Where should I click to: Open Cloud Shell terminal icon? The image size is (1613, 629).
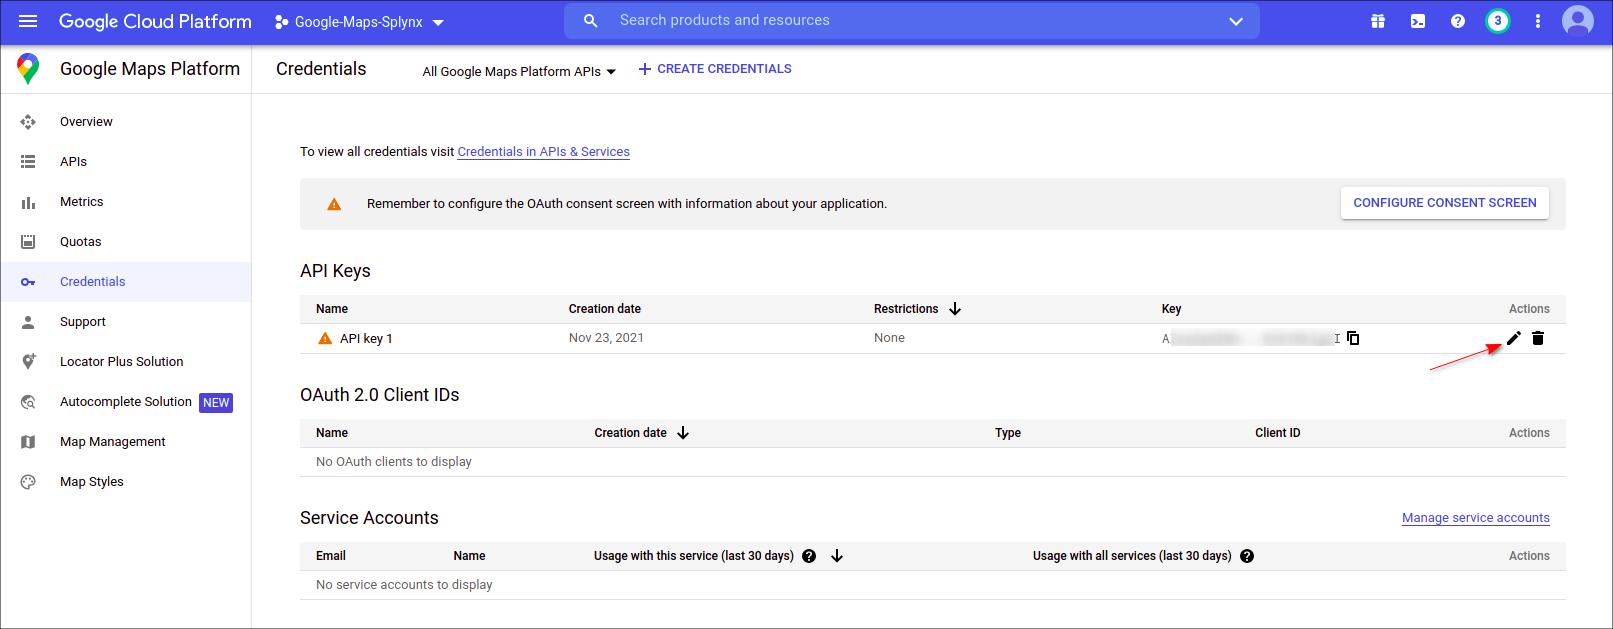click(x=1418, y=21)
